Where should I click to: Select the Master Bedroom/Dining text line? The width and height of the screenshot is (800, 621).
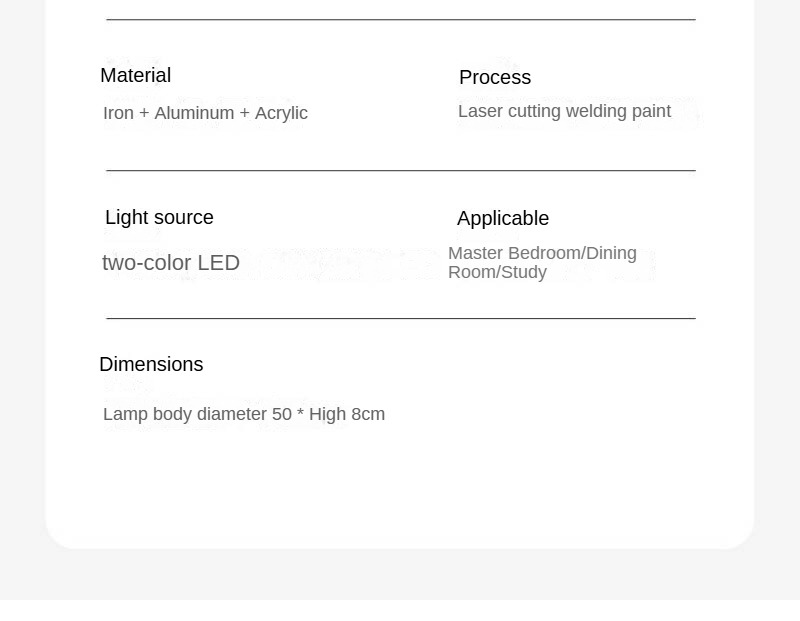542,253
